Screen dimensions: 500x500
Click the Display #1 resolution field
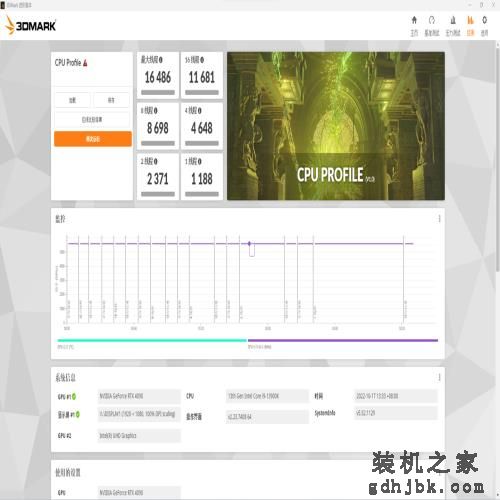point(139,414)
